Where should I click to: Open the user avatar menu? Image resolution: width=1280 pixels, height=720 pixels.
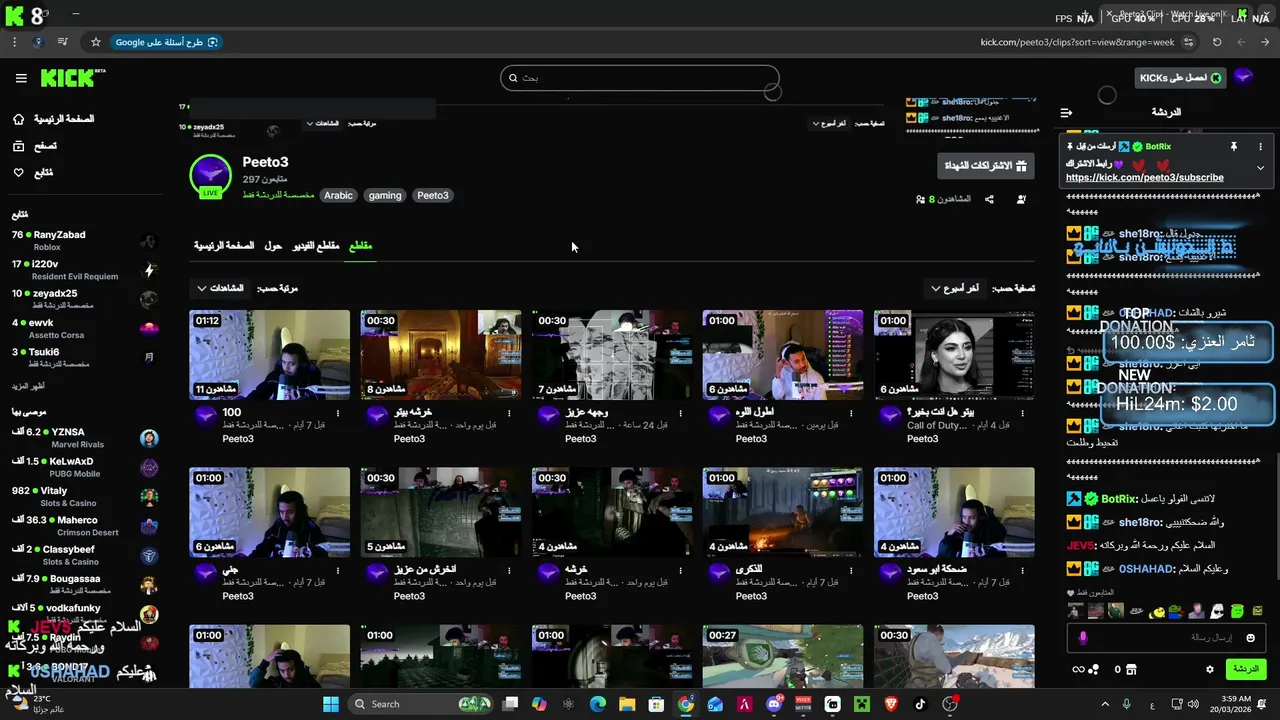point(1244,78)
